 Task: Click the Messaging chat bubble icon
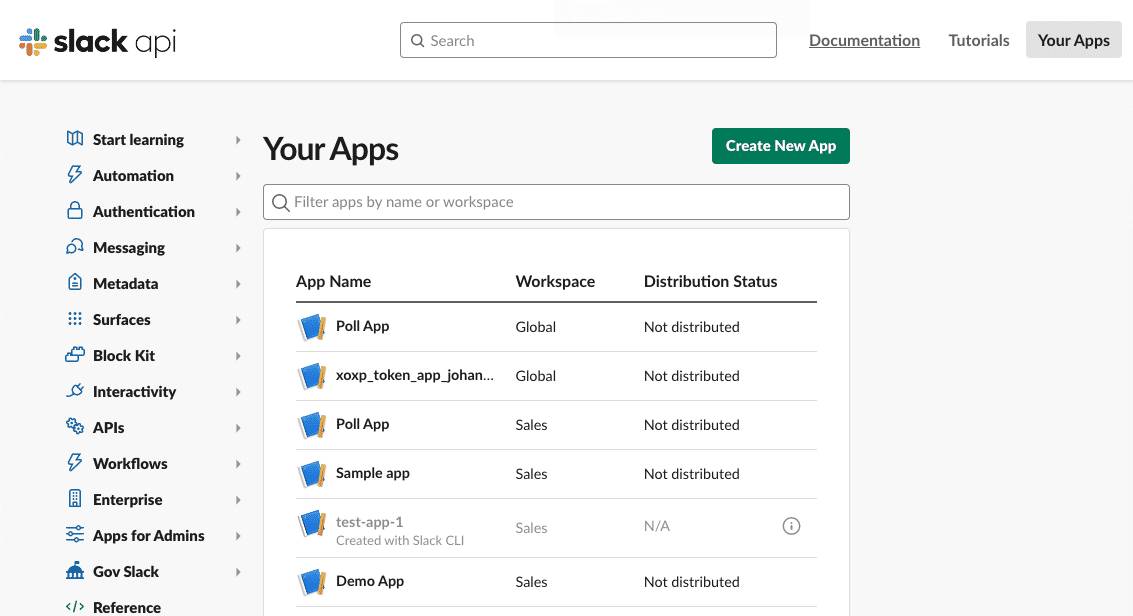[x=74, y=246]
